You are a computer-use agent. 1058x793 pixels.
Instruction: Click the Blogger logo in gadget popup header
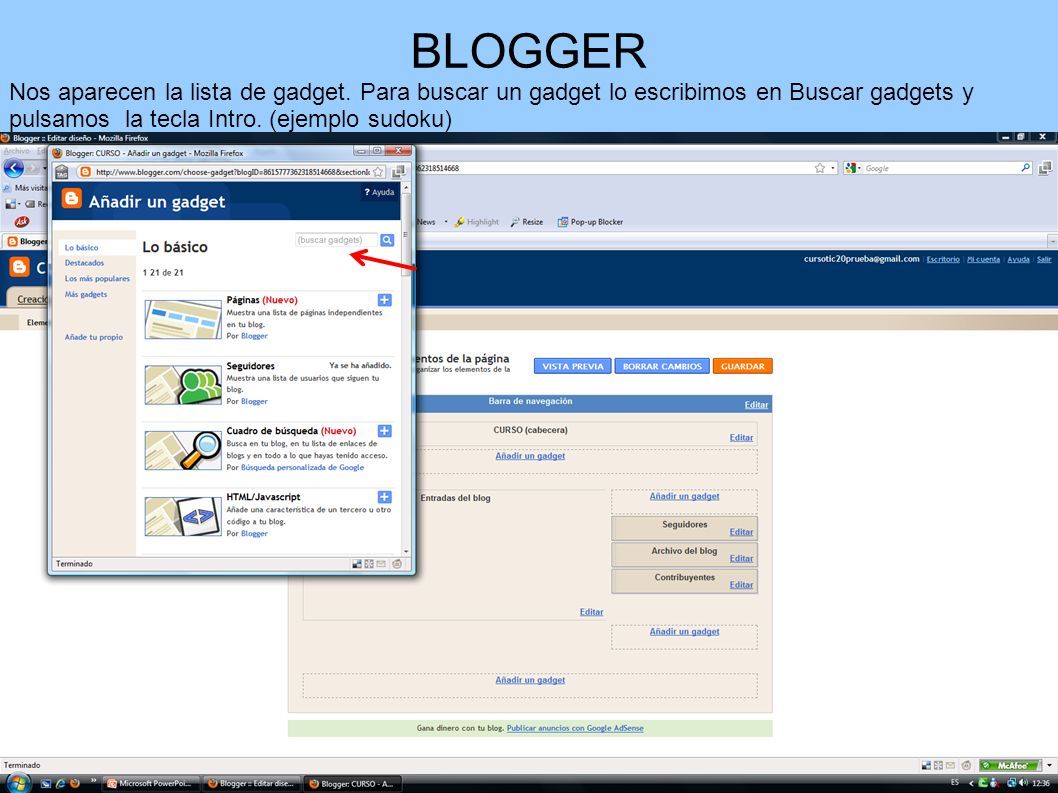pyautogui.click(x=72, y=199)
